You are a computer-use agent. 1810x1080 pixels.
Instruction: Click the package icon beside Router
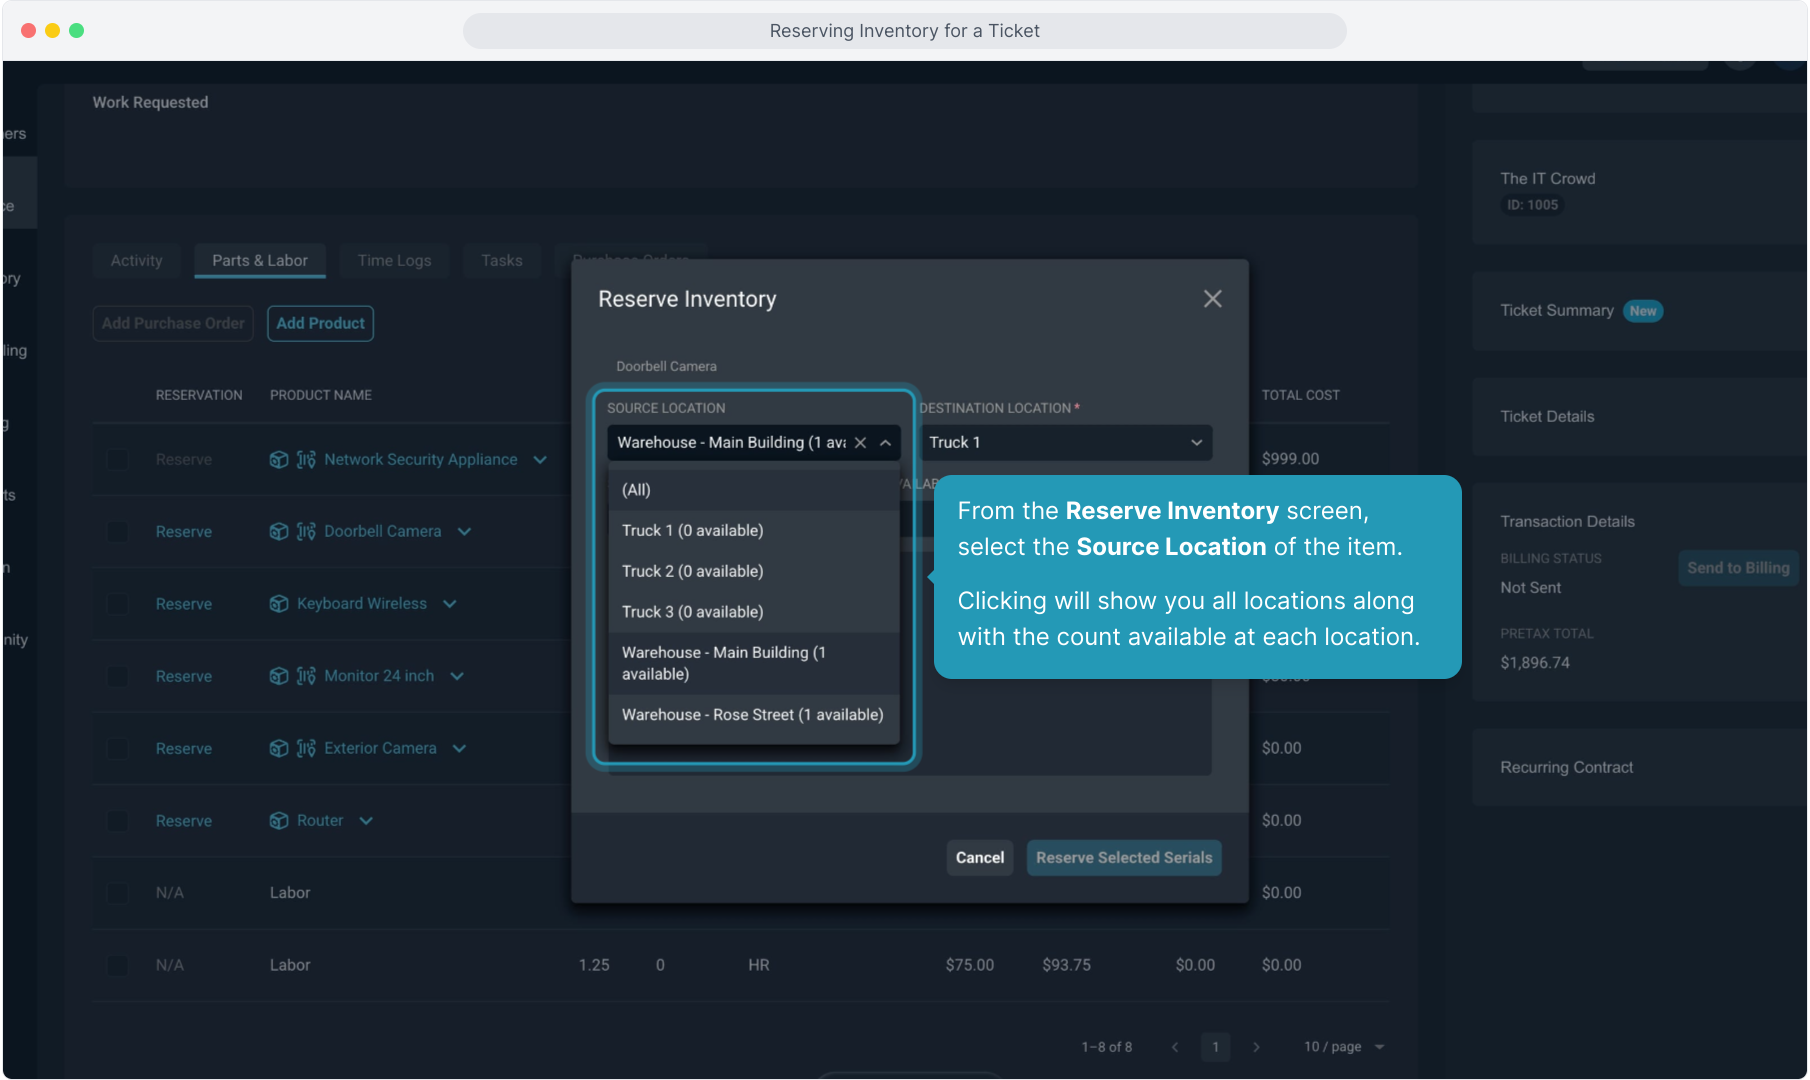(279, 821)
